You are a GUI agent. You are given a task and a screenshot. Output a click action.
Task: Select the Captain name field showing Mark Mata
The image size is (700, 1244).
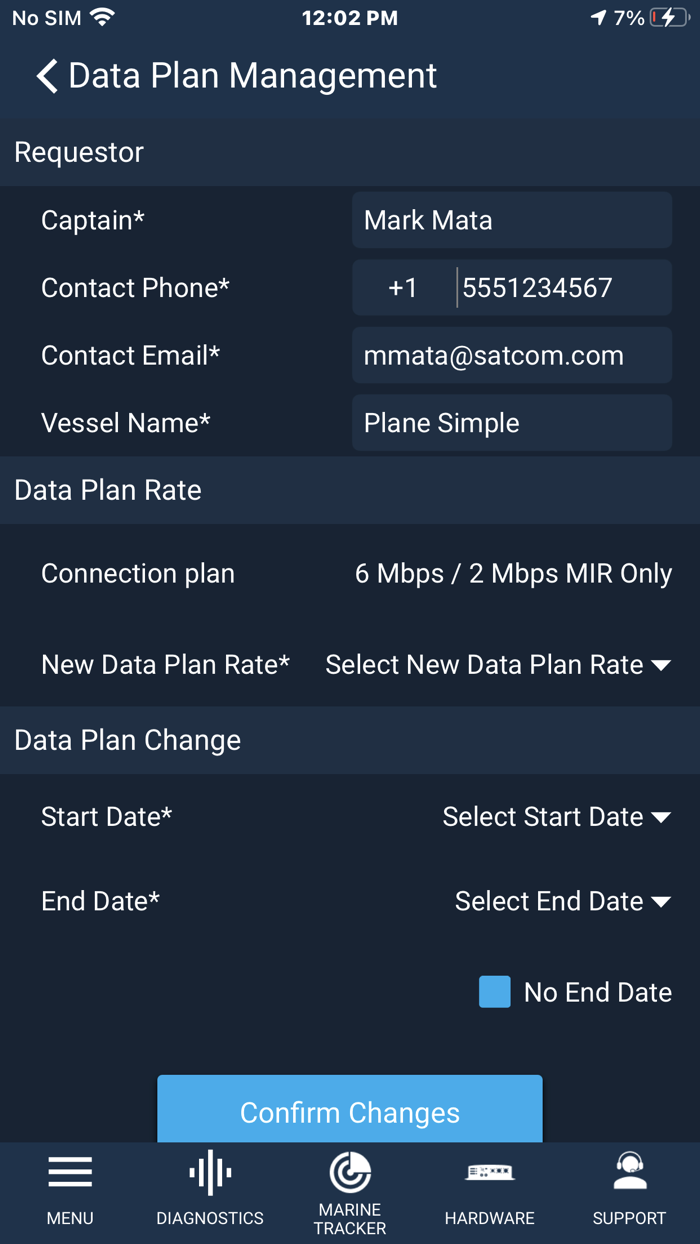tap(511, 220)
